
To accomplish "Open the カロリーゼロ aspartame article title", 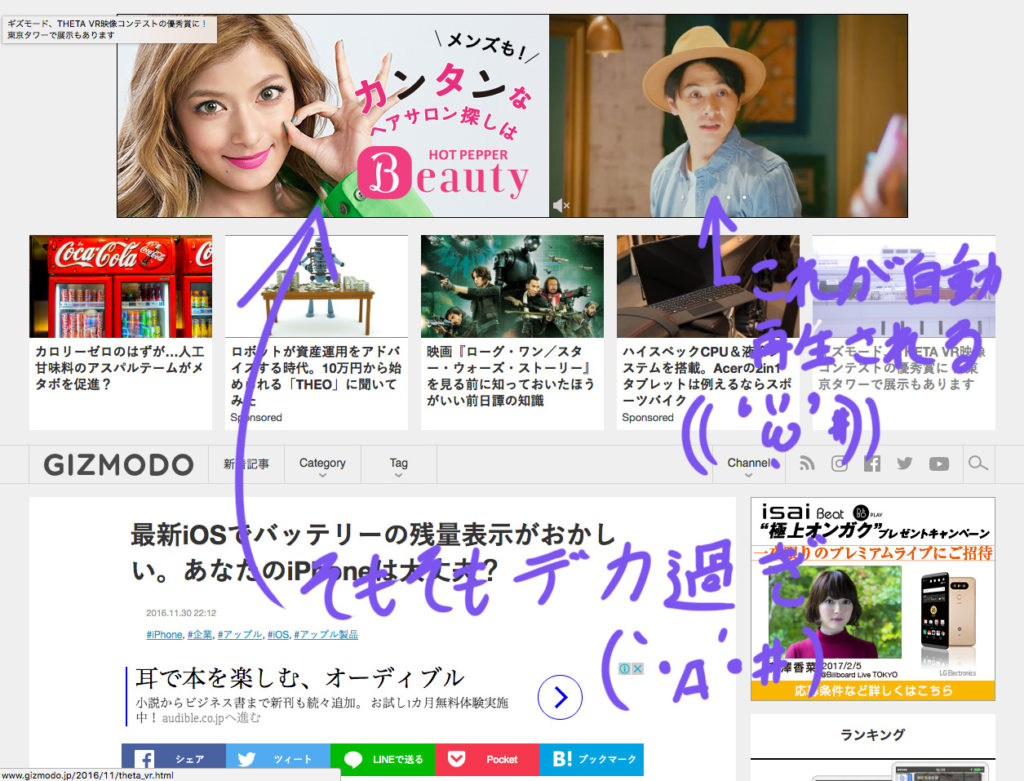I will pyautogui.click(x=120, y=368).
